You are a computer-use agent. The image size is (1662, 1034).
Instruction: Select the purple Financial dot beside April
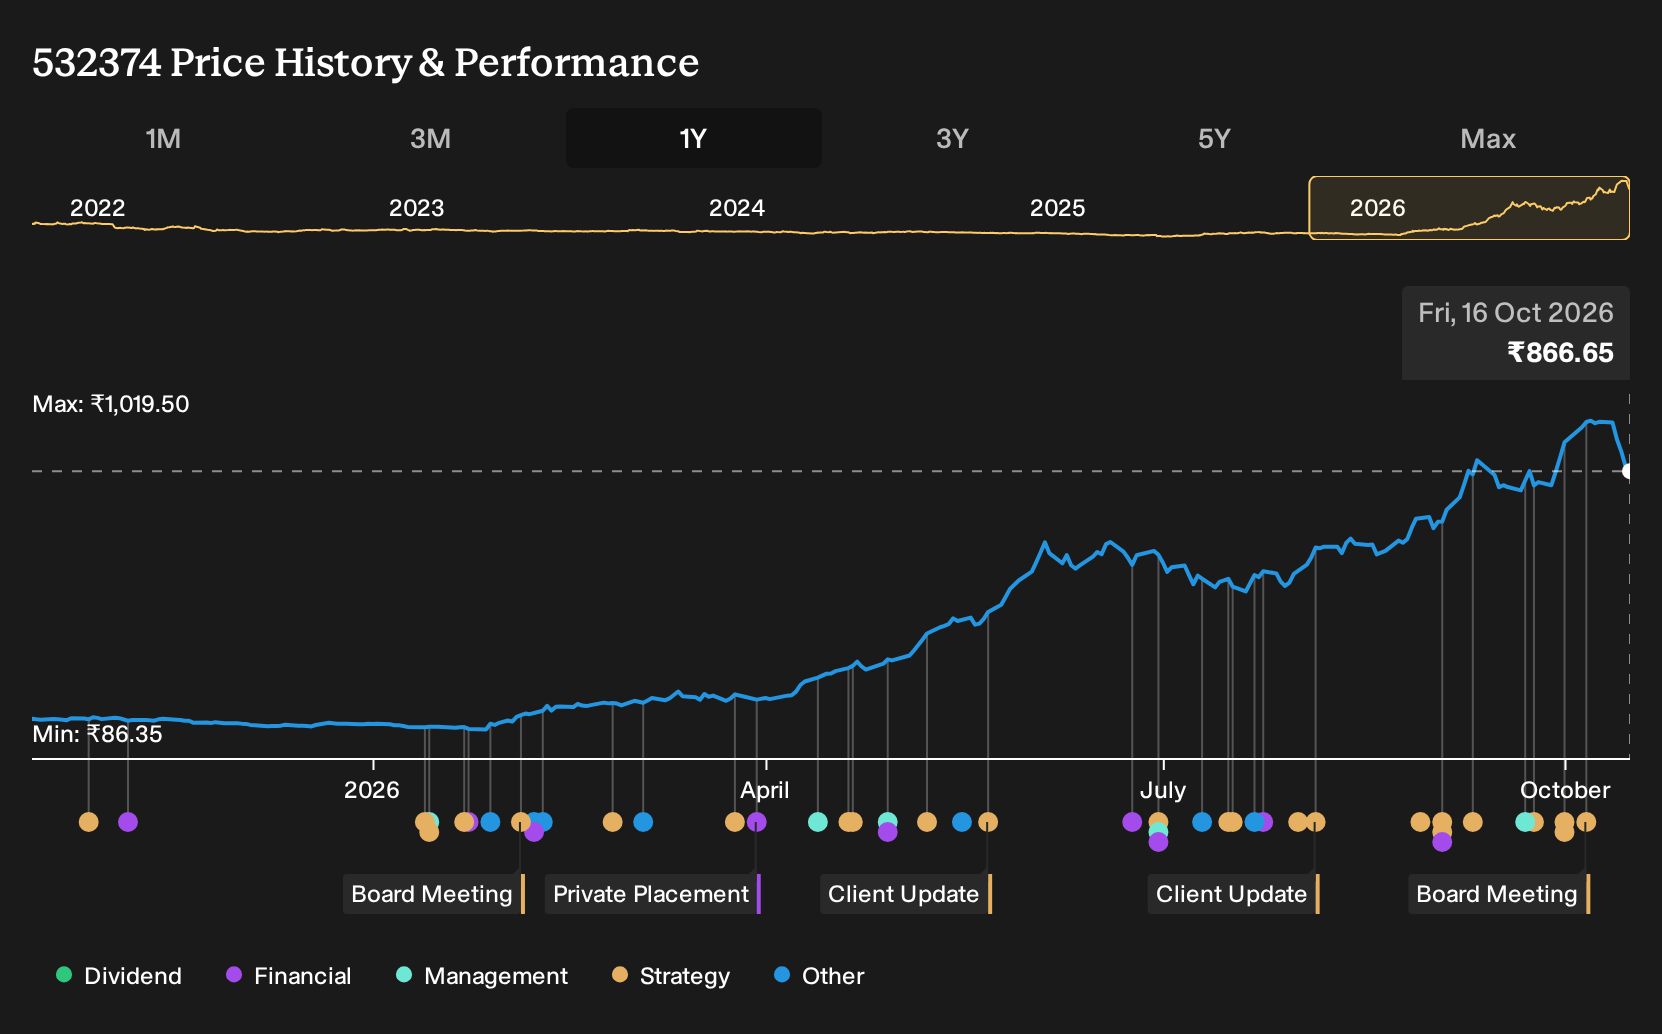point(757,822)
